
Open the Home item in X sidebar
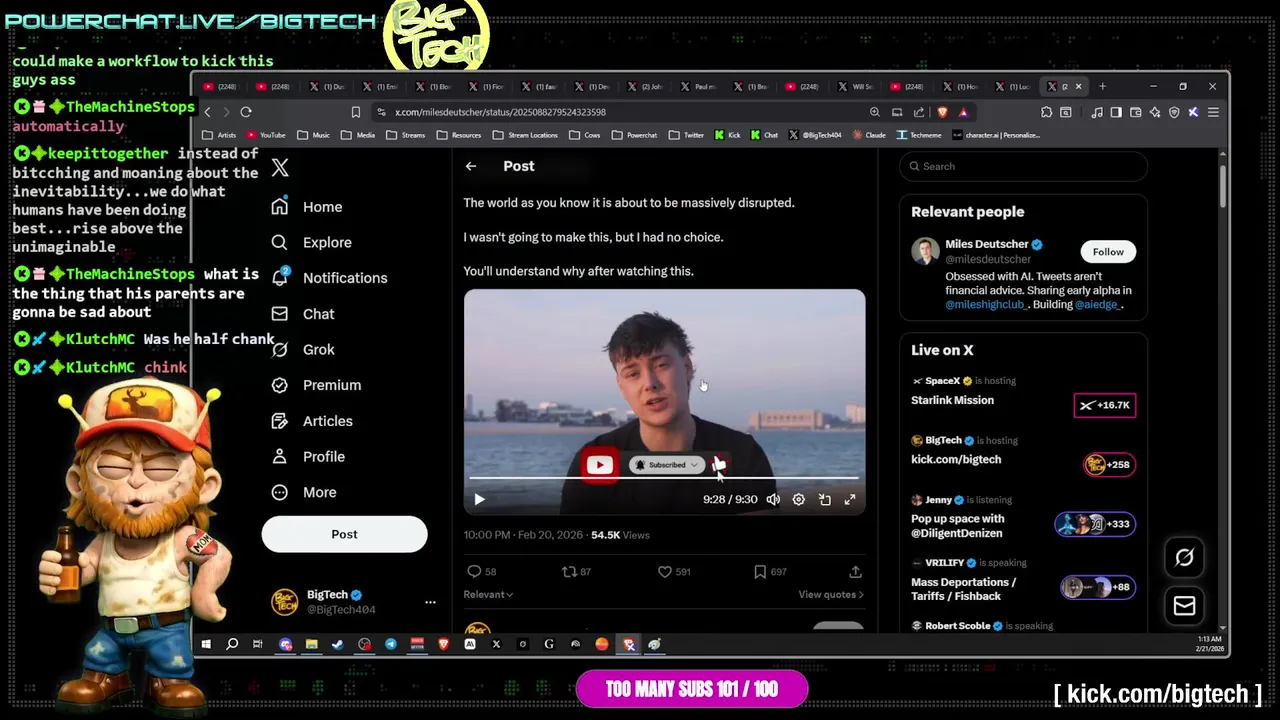(307, 207)
